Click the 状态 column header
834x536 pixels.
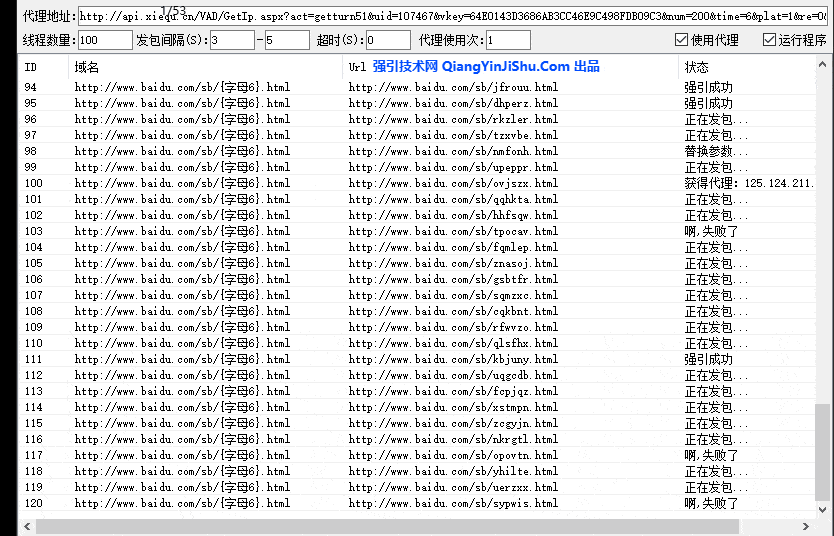point(696,68)
